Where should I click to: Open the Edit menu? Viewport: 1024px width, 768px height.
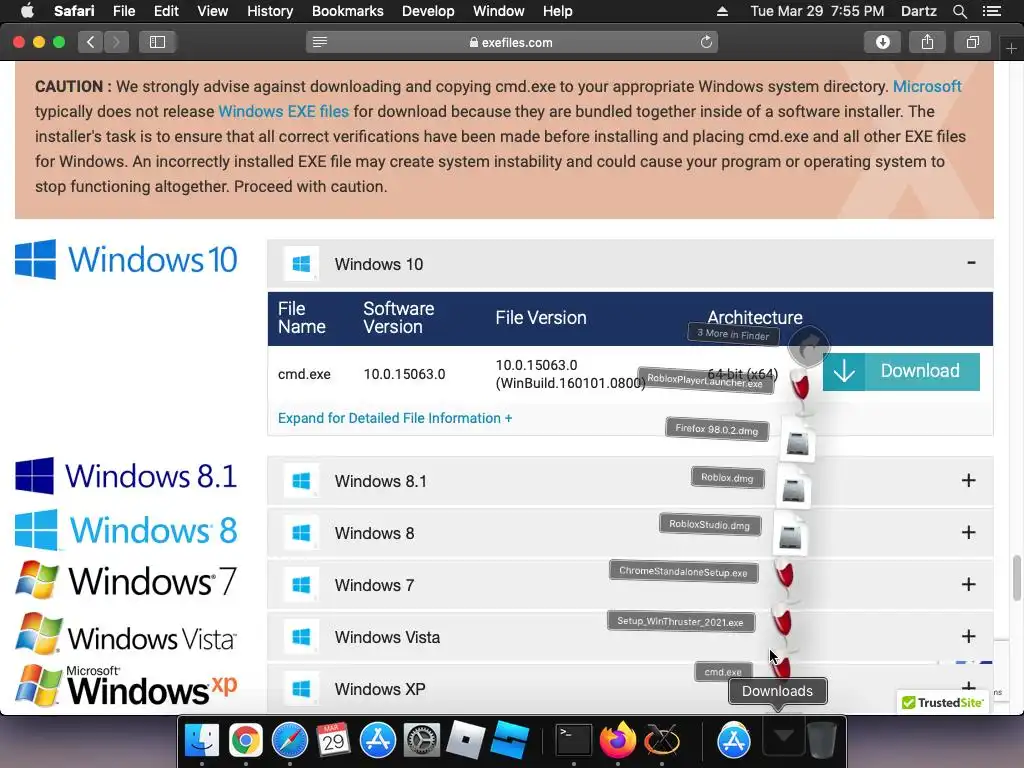point(166,11)
